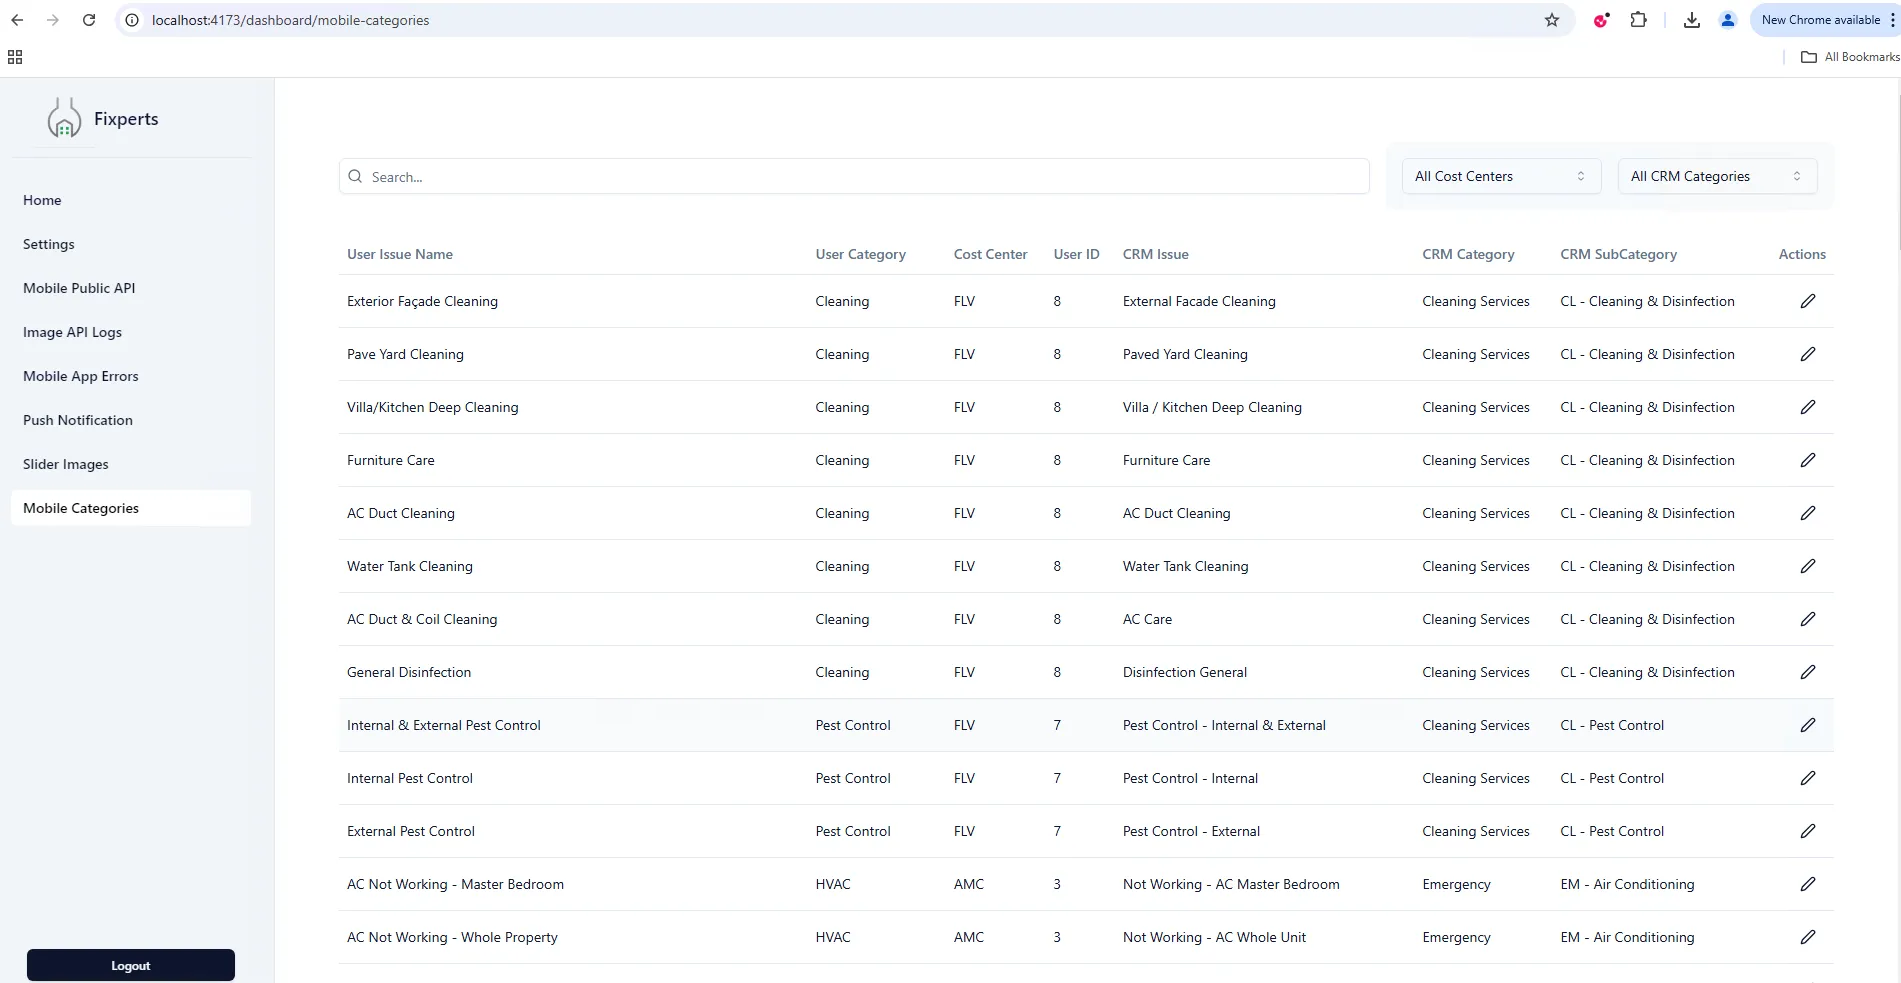Screen dimensions: 1901x983
Task: Edit the AC Duct Cleaning row
Action: [x=1806, y=513]
